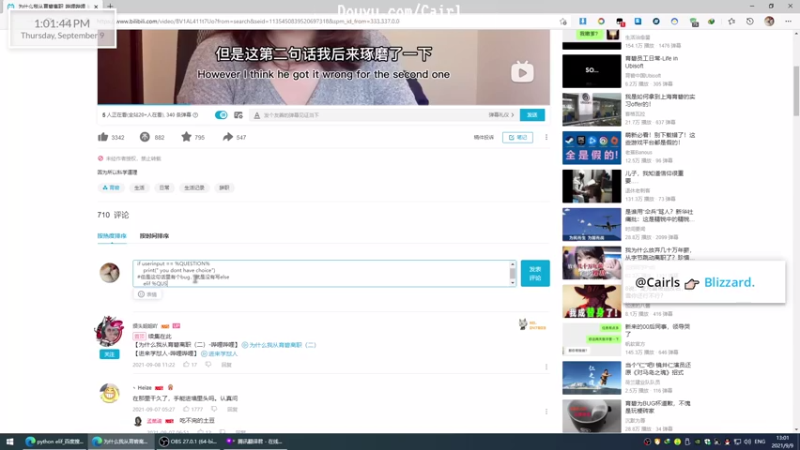
Task: Open the emoji picker below the comment box
Action: click(x=147, y=294)
